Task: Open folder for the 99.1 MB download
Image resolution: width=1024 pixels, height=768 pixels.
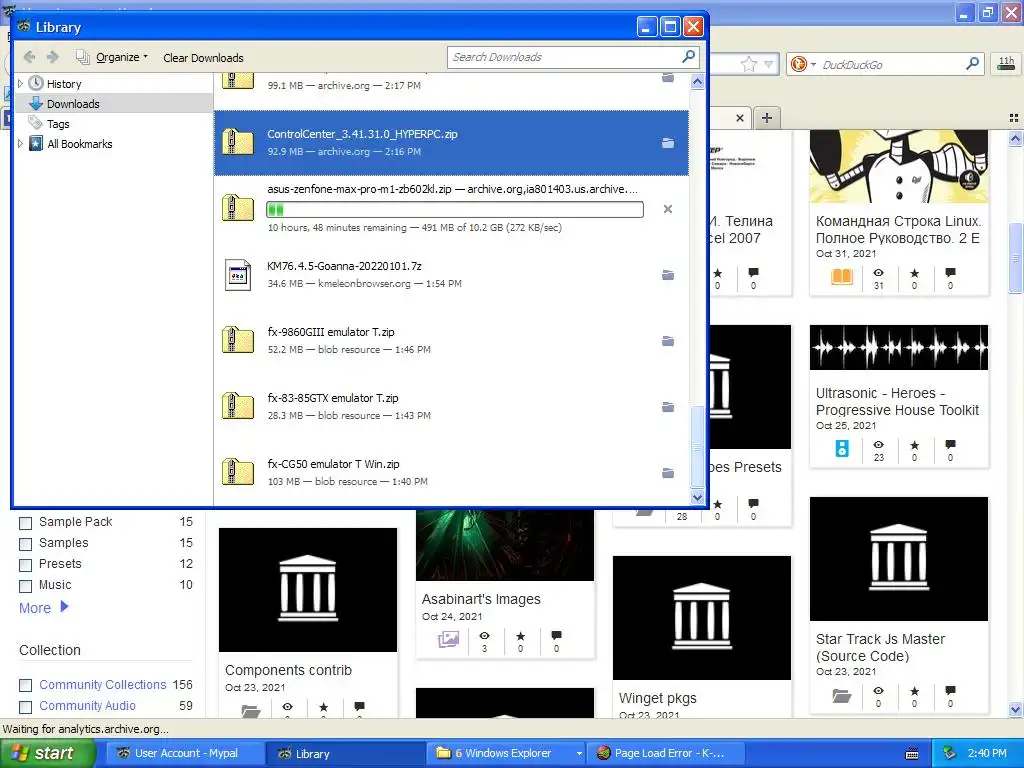Action: [x=667, y=78]
